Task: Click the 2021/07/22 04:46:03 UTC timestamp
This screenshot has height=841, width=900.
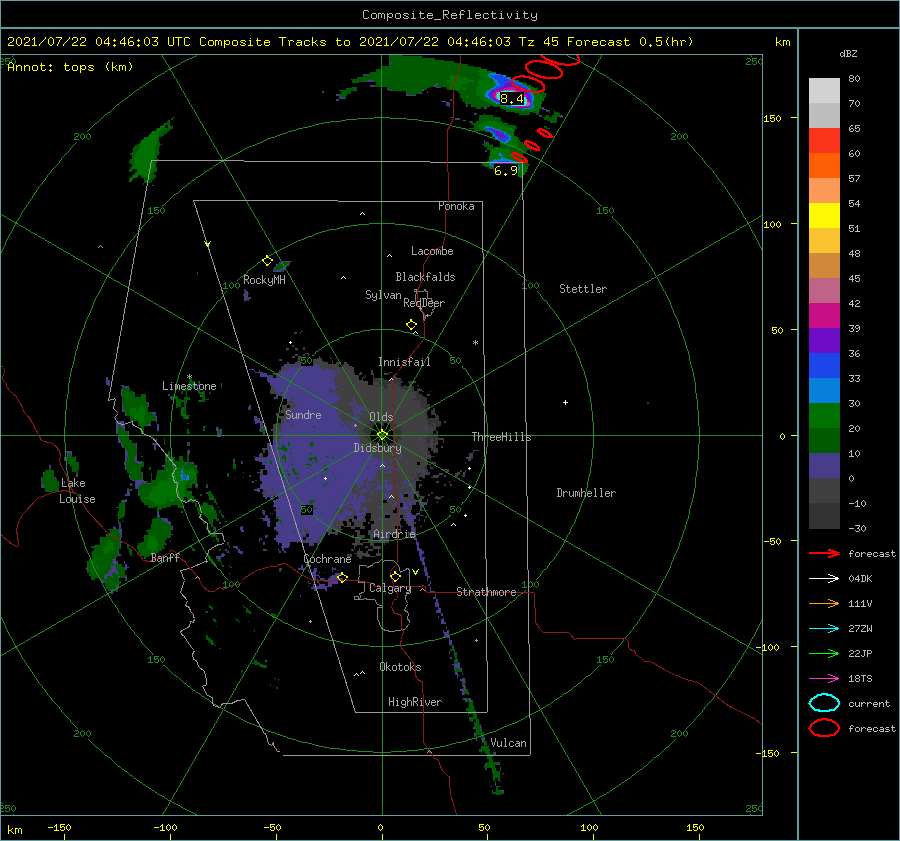Action: coord(99,42)
